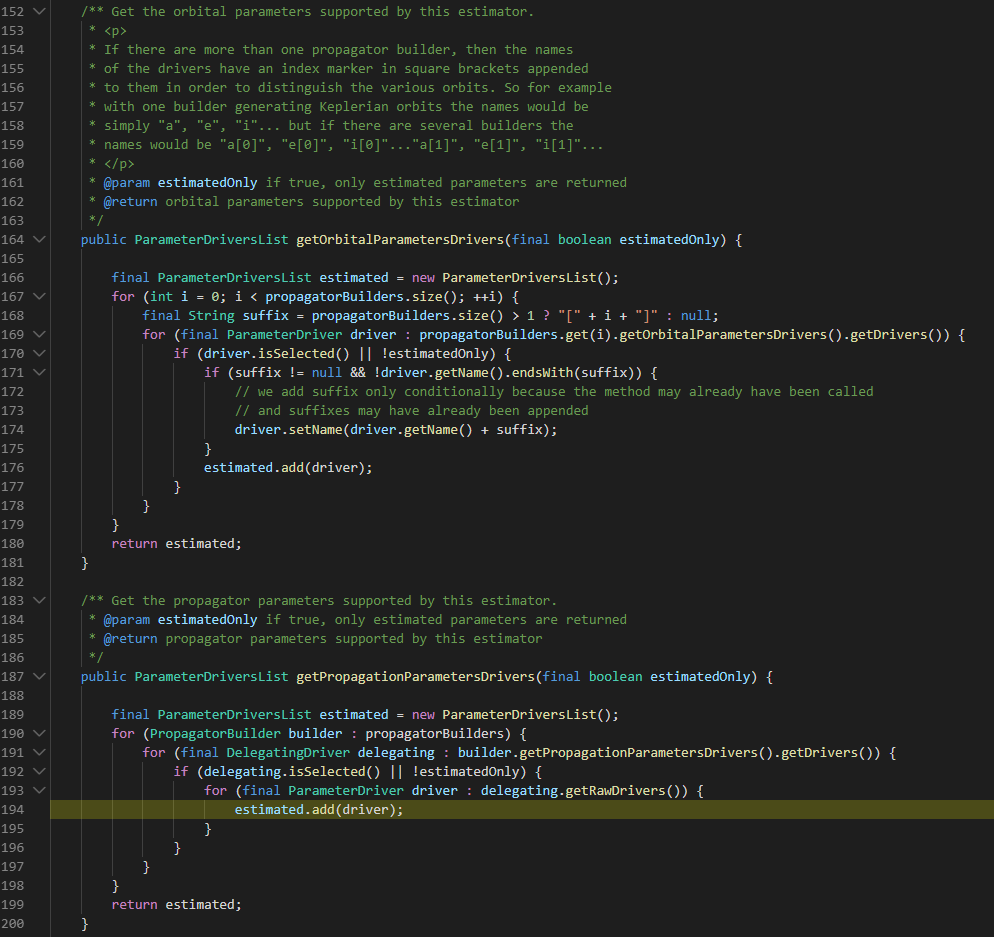
Task: Click line number 160 in the gutter
Action: point(13,164)
